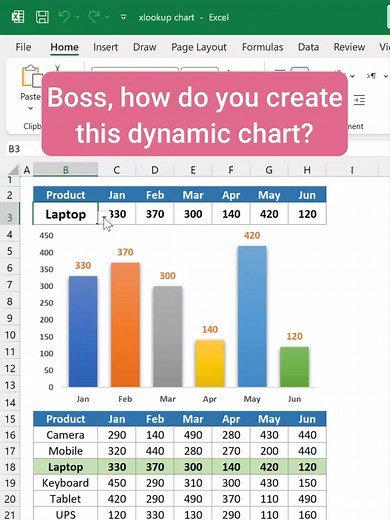Select the Mobile product cell

click(65, 451)
